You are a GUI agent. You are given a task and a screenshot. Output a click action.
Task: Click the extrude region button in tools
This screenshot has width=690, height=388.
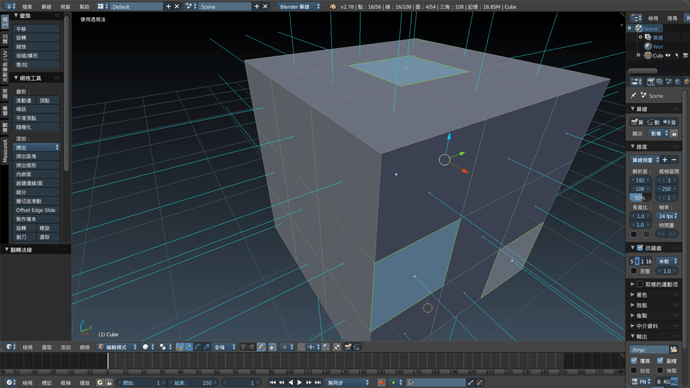36,147
